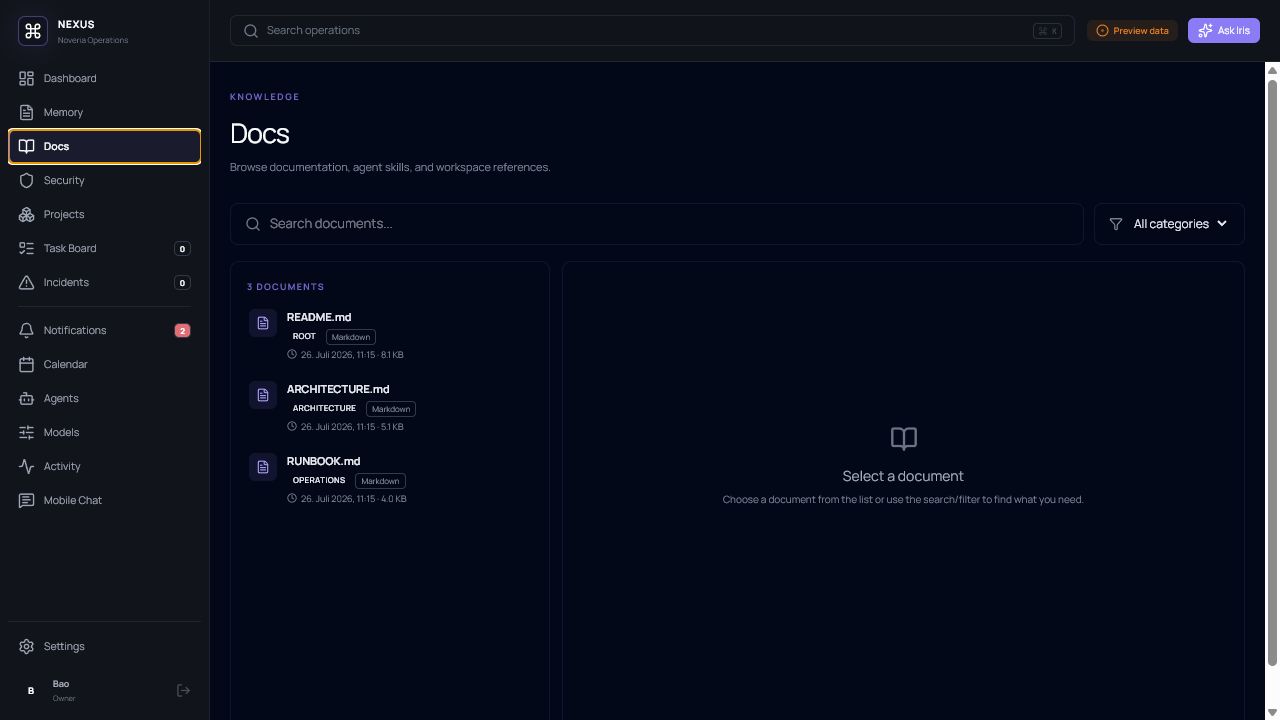Click the Mobile Chat message icon
This screenshot has height=720, width=1280.
[27, 500]
